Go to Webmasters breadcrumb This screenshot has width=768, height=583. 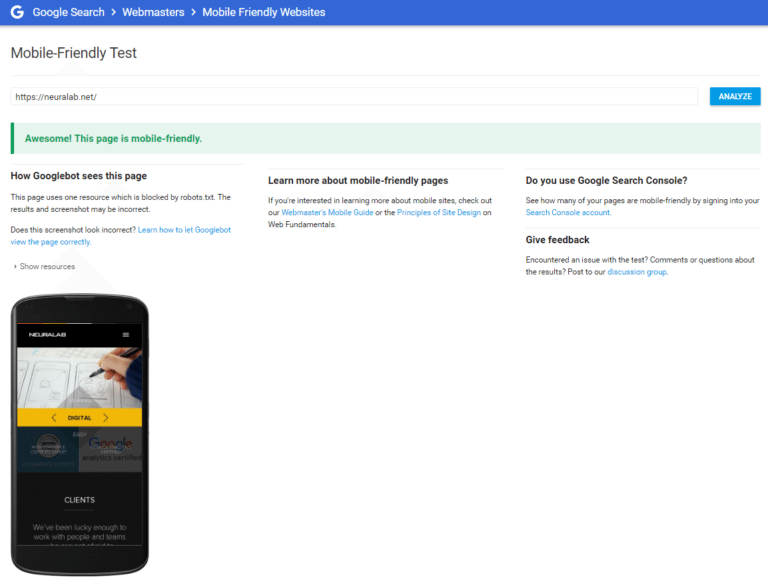click(x=153, y=12)
